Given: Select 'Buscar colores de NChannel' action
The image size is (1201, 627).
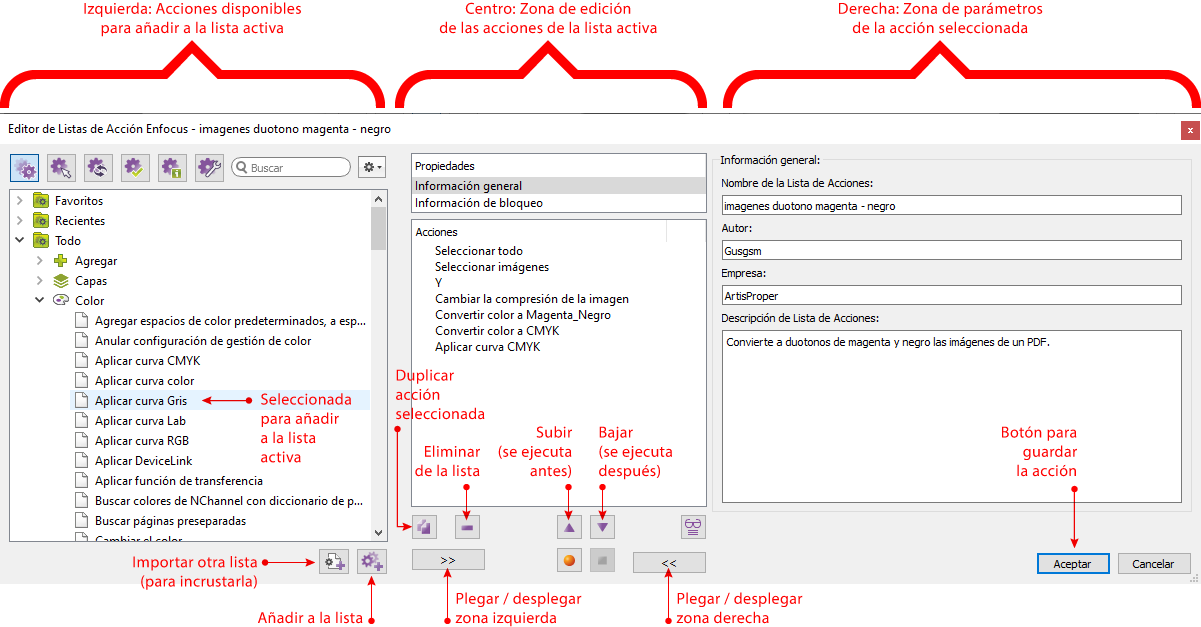Looking at the screenshot, I should pyautogui.click(x=231, y=501).
